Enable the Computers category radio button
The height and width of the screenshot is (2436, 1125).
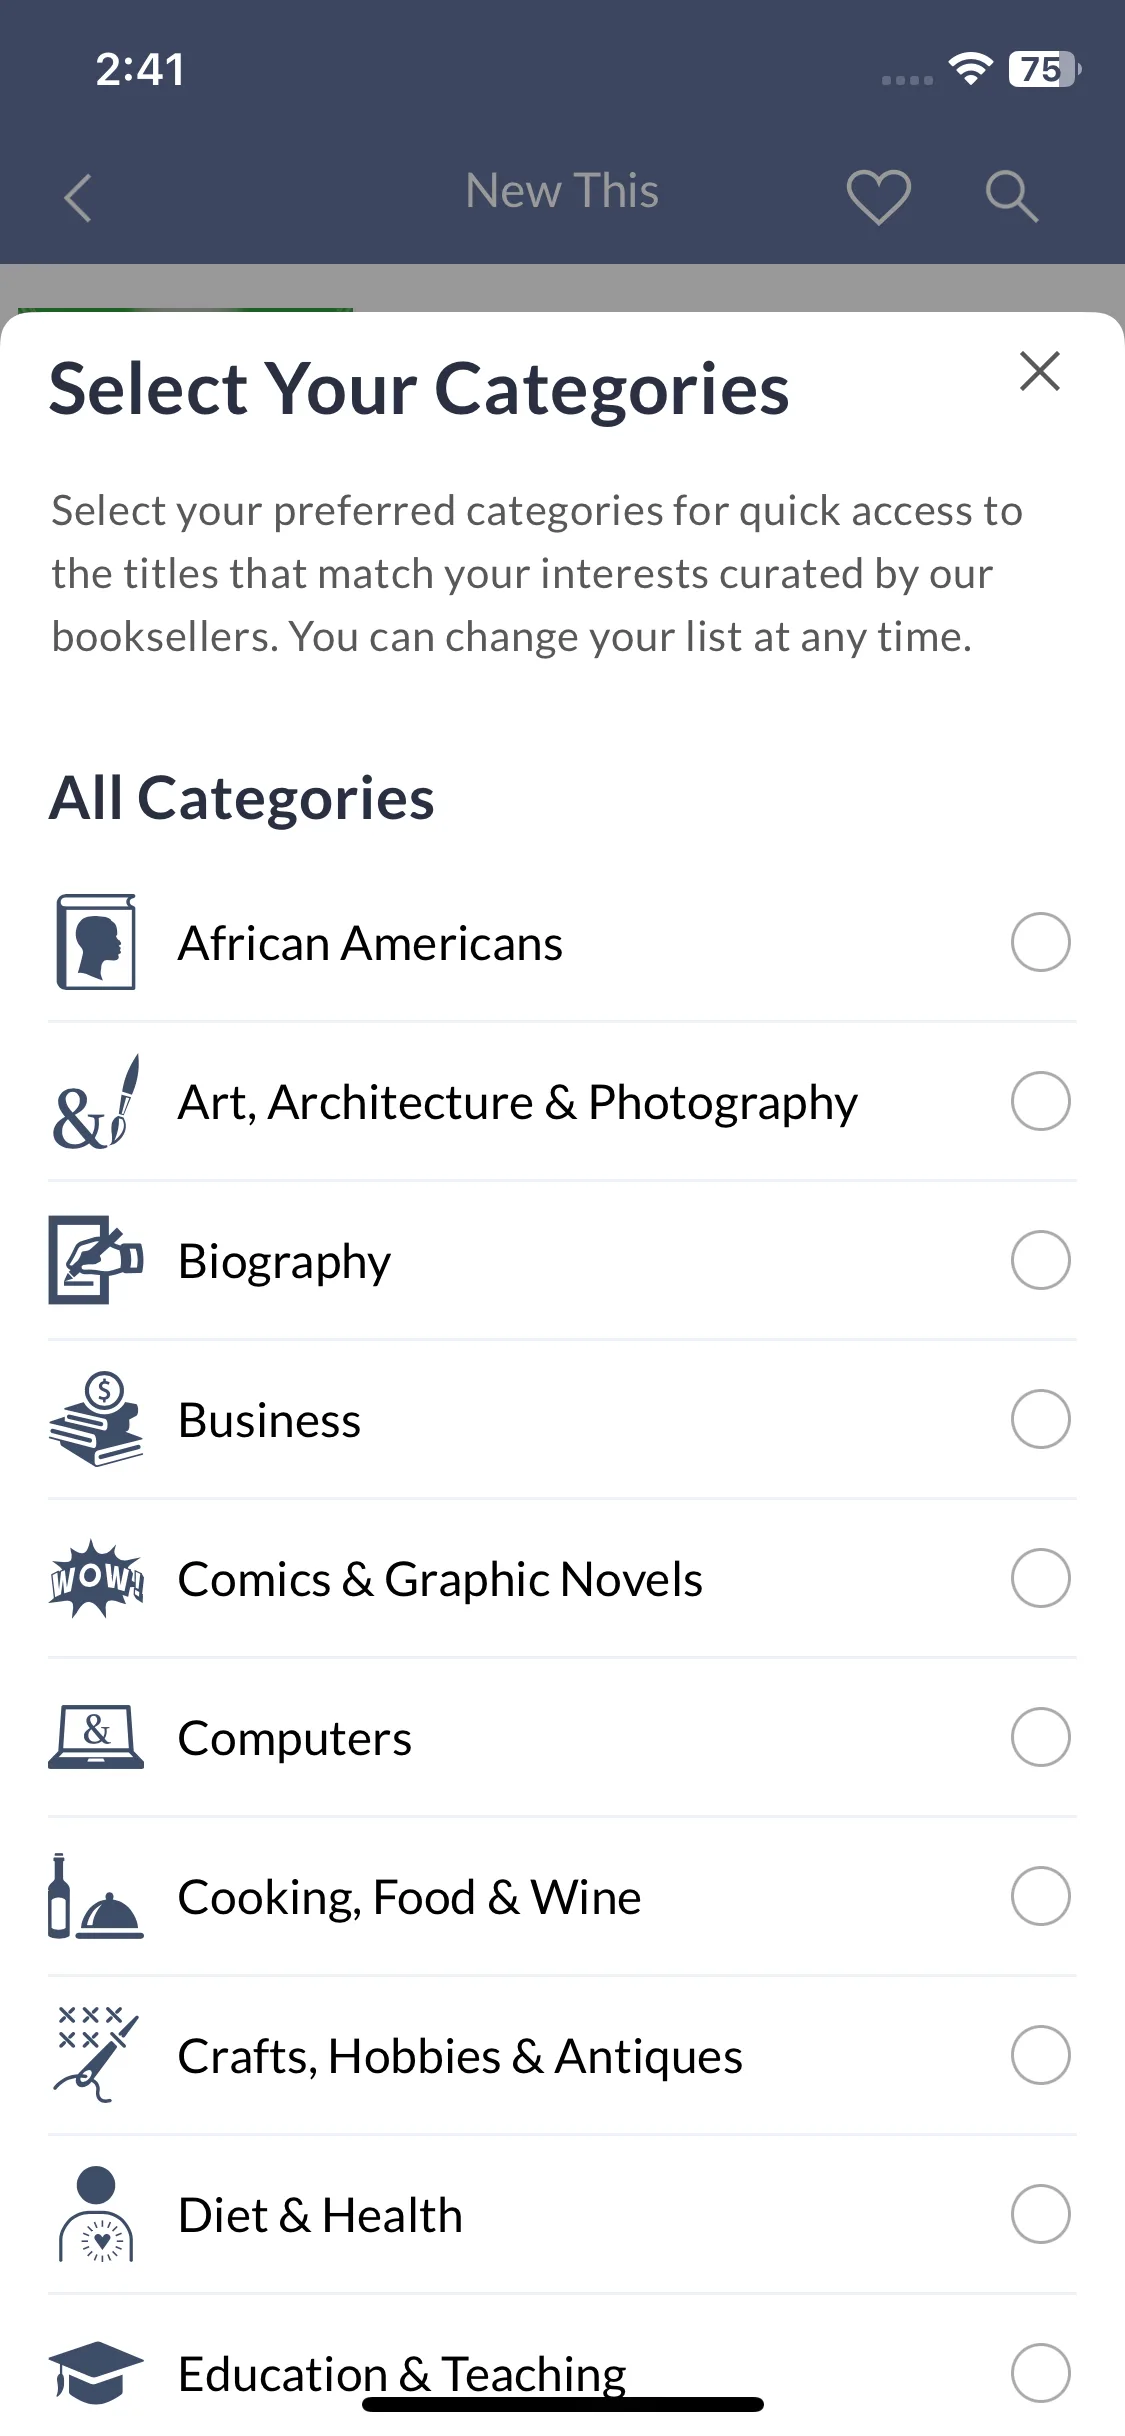pos(1040,1737)
